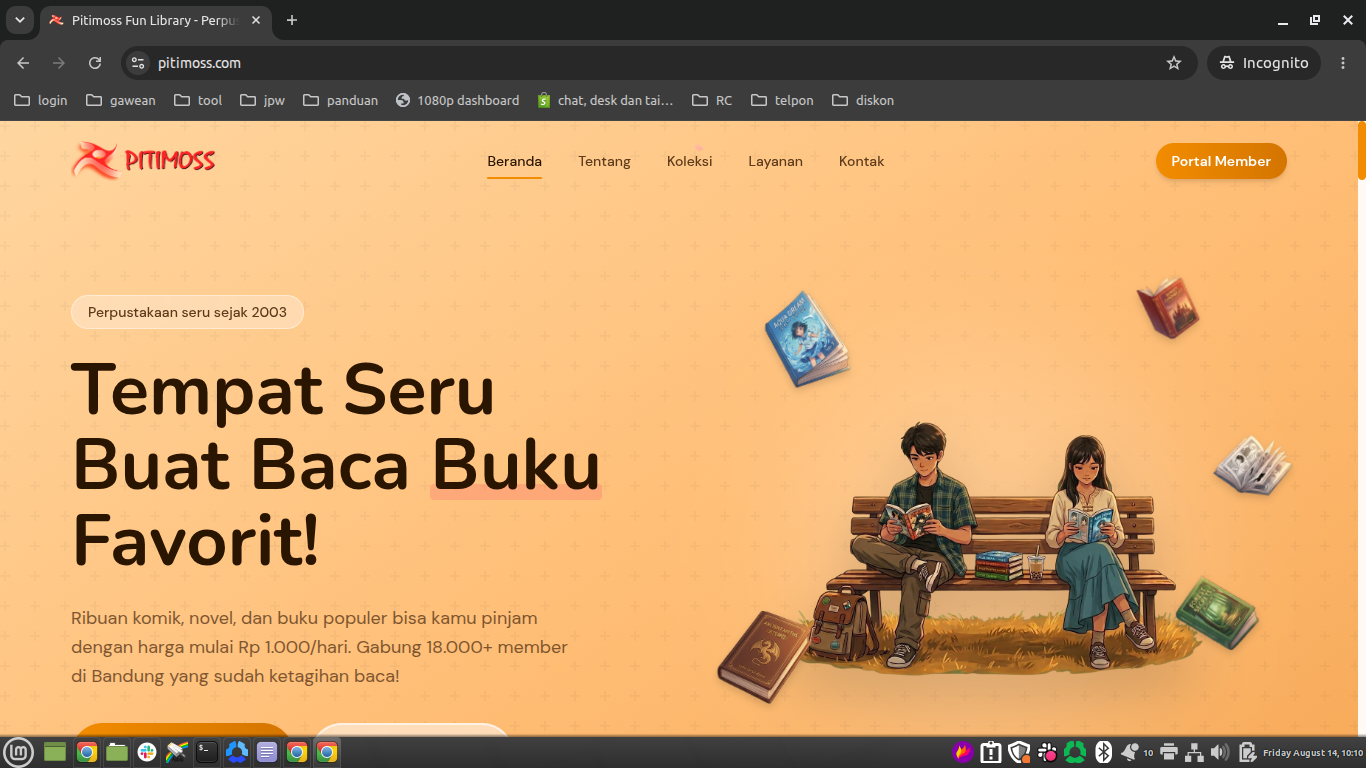
Task: Open the shield security tray icon
Action: 1019,752
